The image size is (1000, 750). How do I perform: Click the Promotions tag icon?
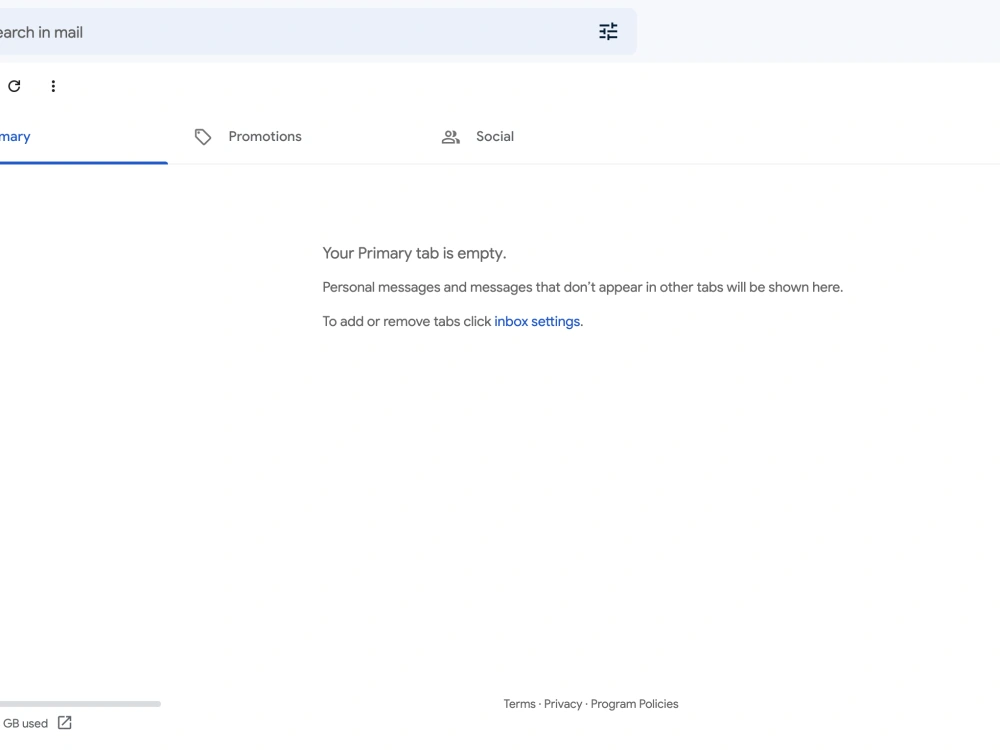(x=203, y=136)
